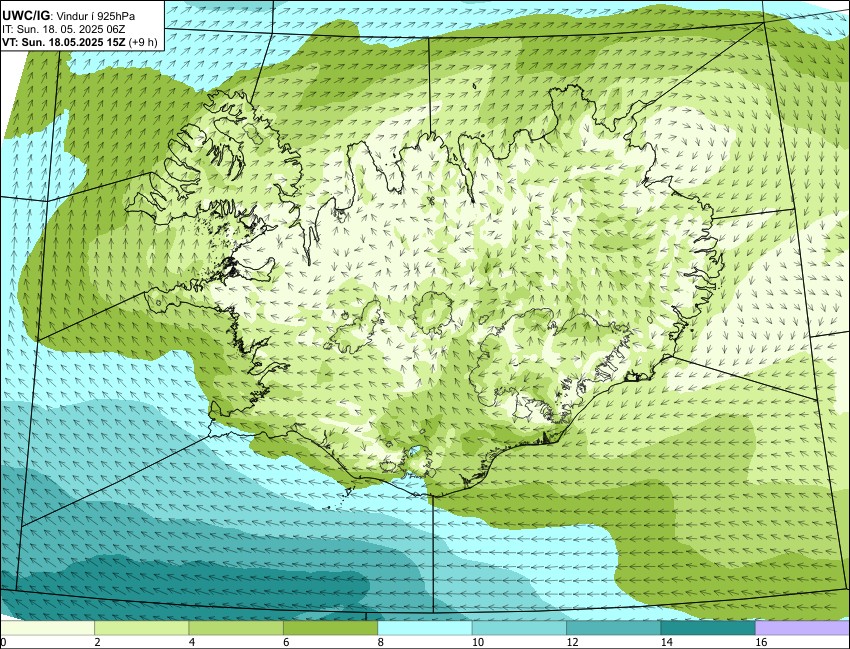Click the legend label '8'

[380, 642]
